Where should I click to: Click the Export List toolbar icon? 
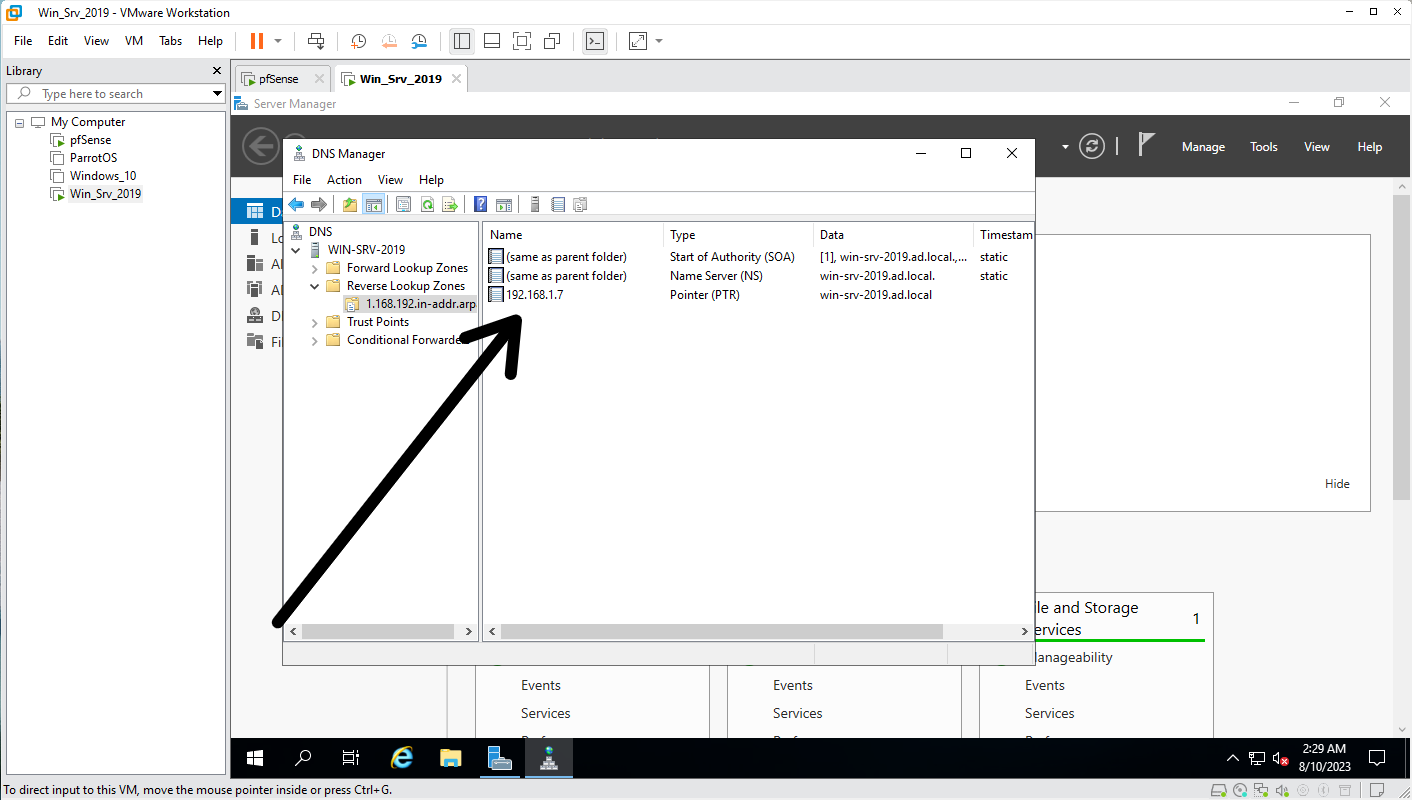point(450,204)
